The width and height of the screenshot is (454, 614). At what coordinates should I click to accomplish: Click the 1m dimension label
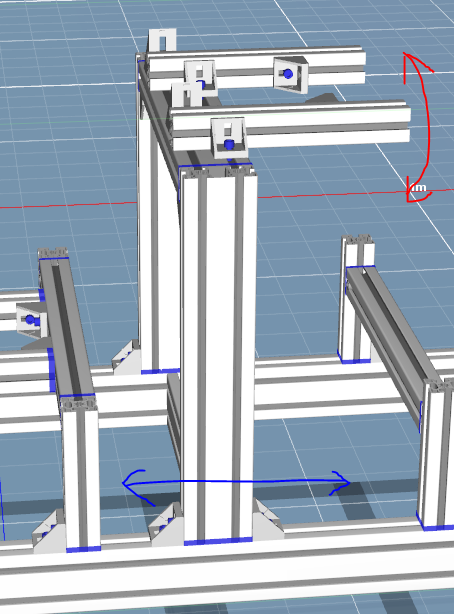[418, 188]
